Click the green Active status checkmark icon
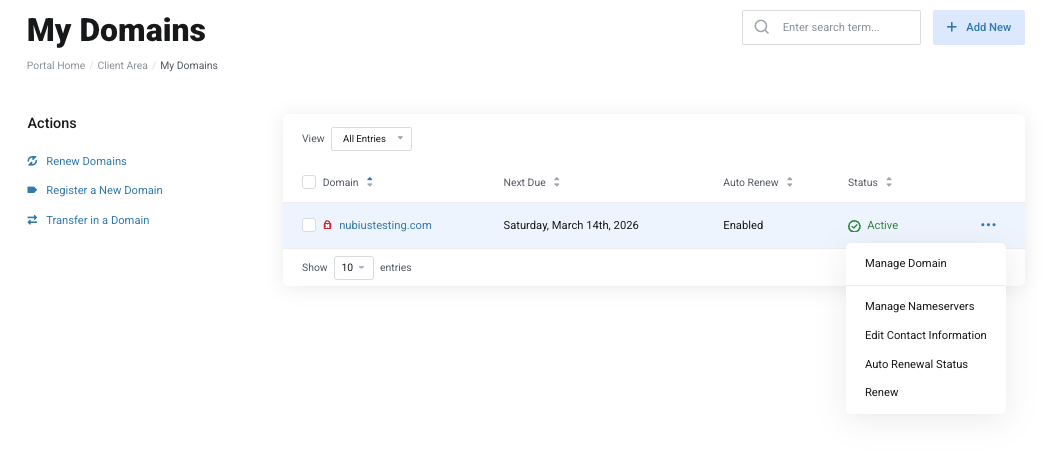This screenshot has height=469, width=1063. (854, 226)
